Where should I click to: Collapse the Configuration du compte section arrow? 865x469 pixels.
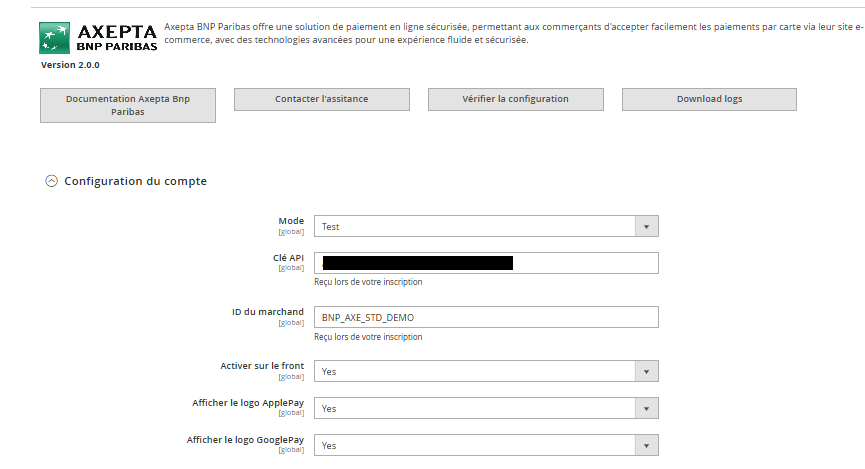[51, 181]
